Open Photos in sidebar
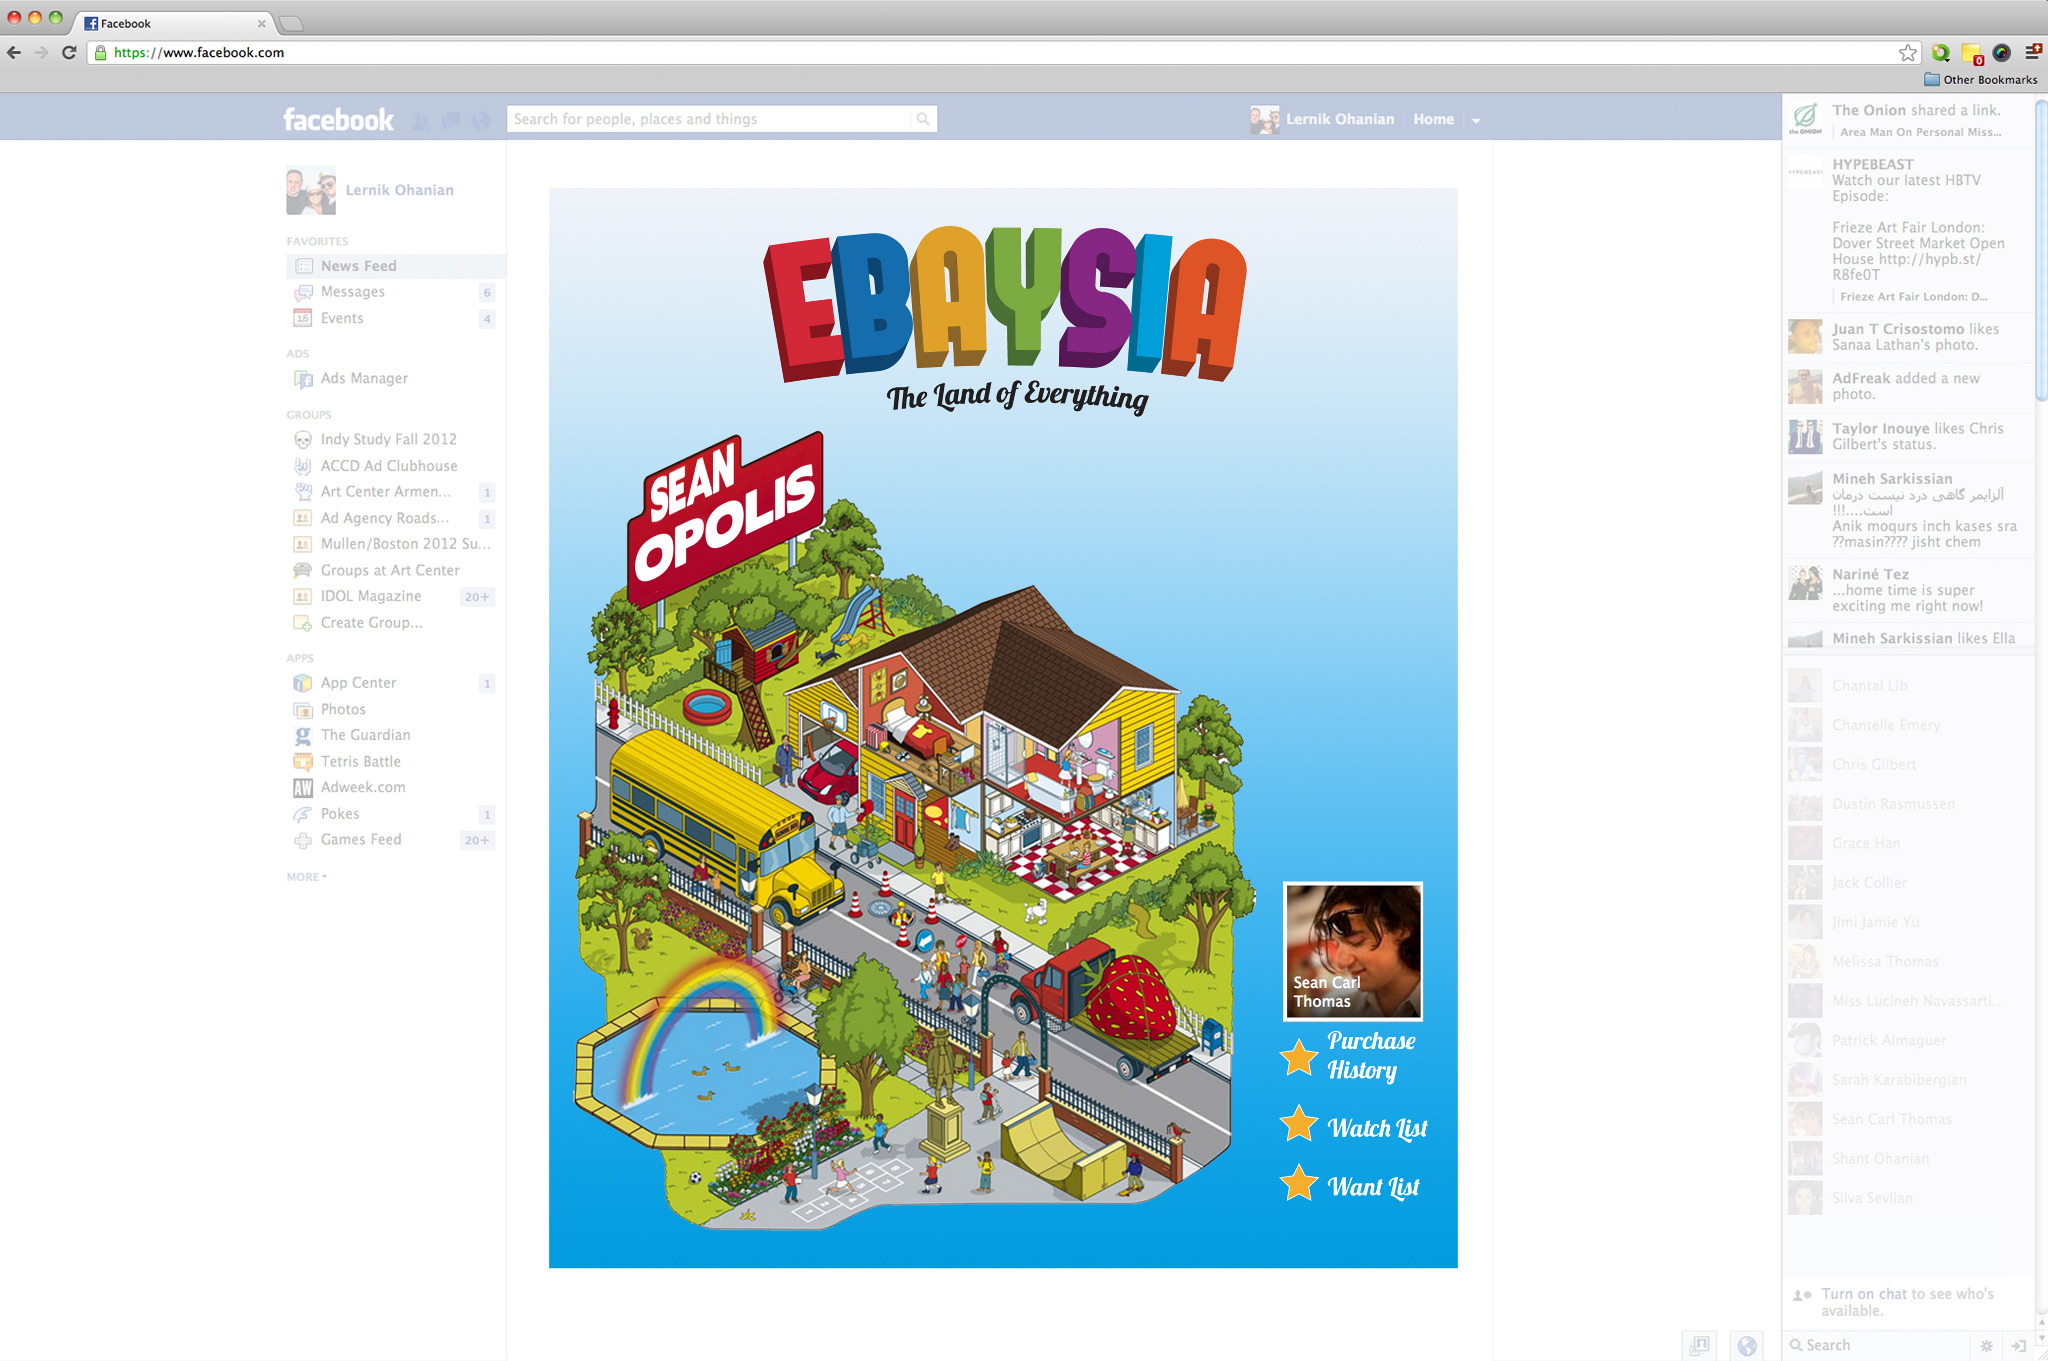The width and height of the screenshot is (2048, 1361). (x=343, y=709)
